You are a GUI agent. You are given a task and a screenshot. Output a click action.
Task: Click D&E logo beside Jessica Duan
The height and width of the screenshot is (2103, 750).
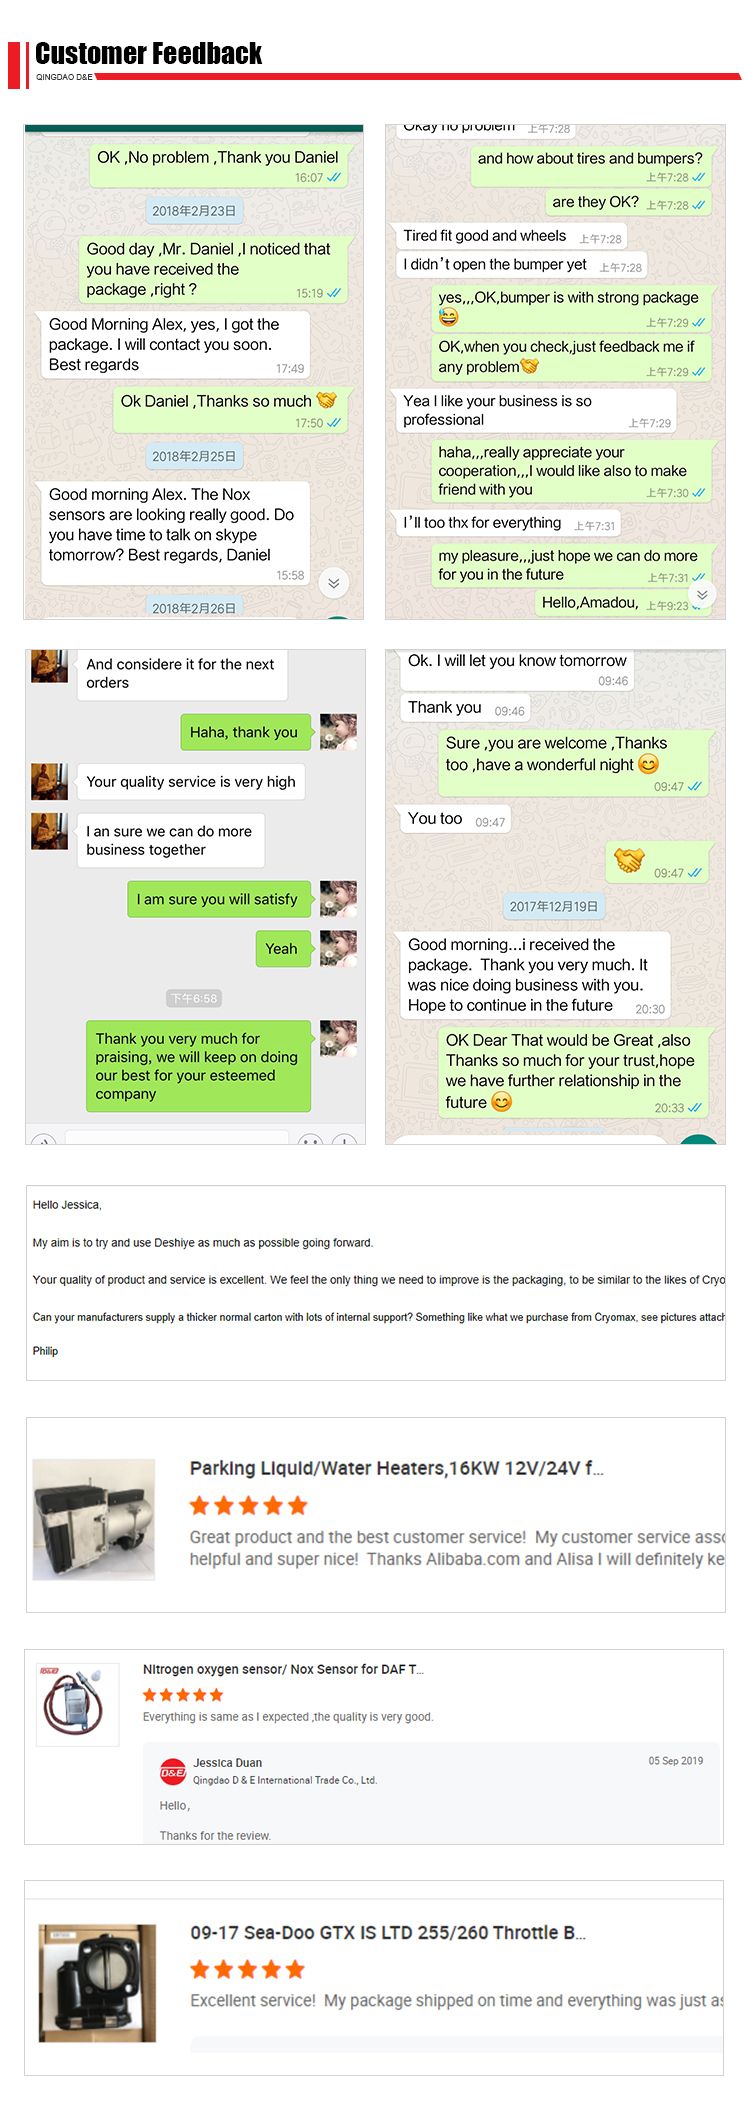[173, 1771]
